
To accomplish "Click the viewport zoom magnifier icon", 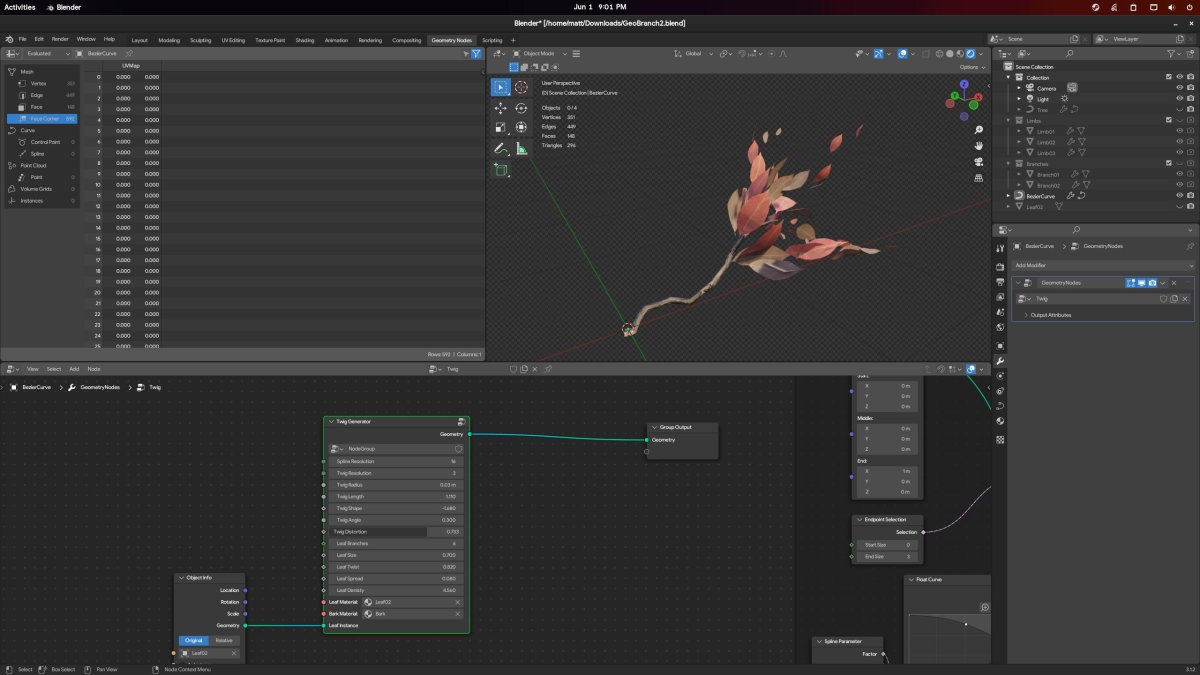I will coord(978,129).
